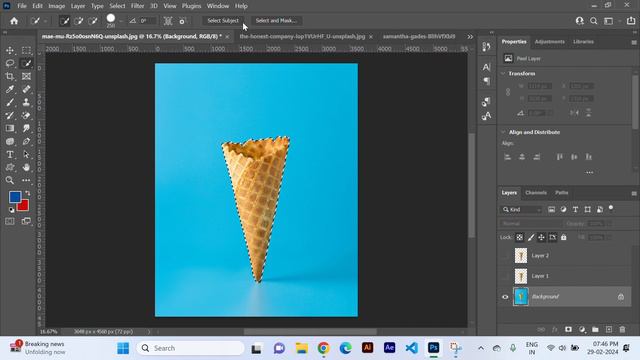Toggle Quick Mask mode

coord(10,221)
